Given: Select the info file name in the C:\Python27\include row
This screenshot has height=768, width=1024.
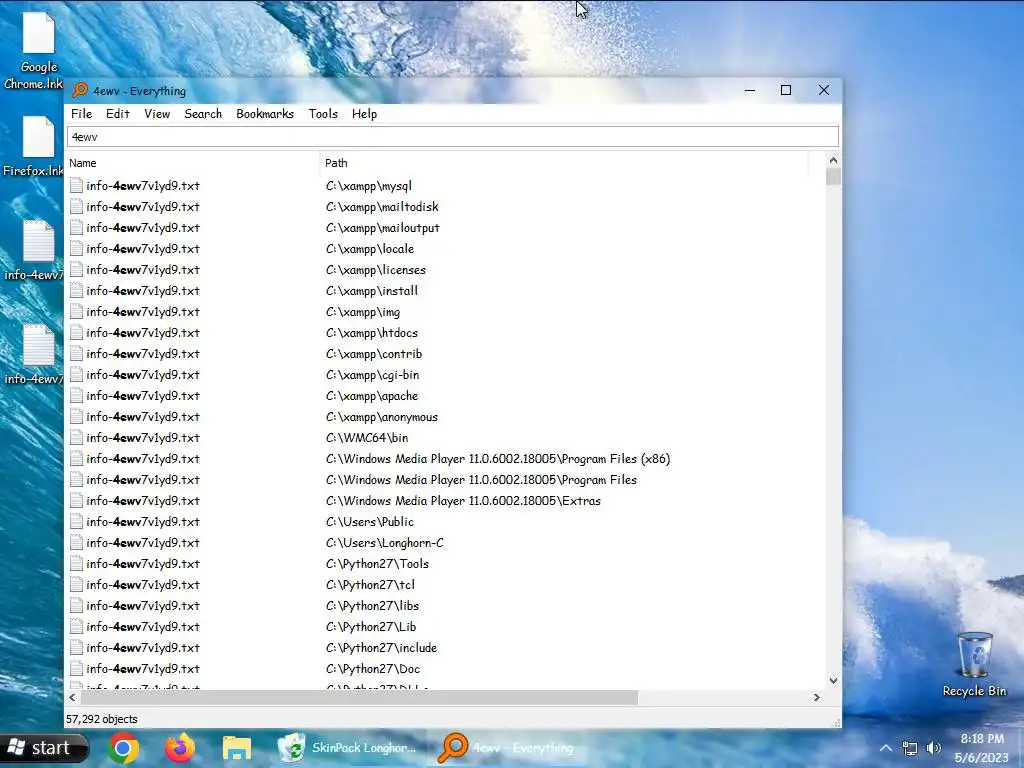Looking at the screenshot, I should click(x=143, y=648).
